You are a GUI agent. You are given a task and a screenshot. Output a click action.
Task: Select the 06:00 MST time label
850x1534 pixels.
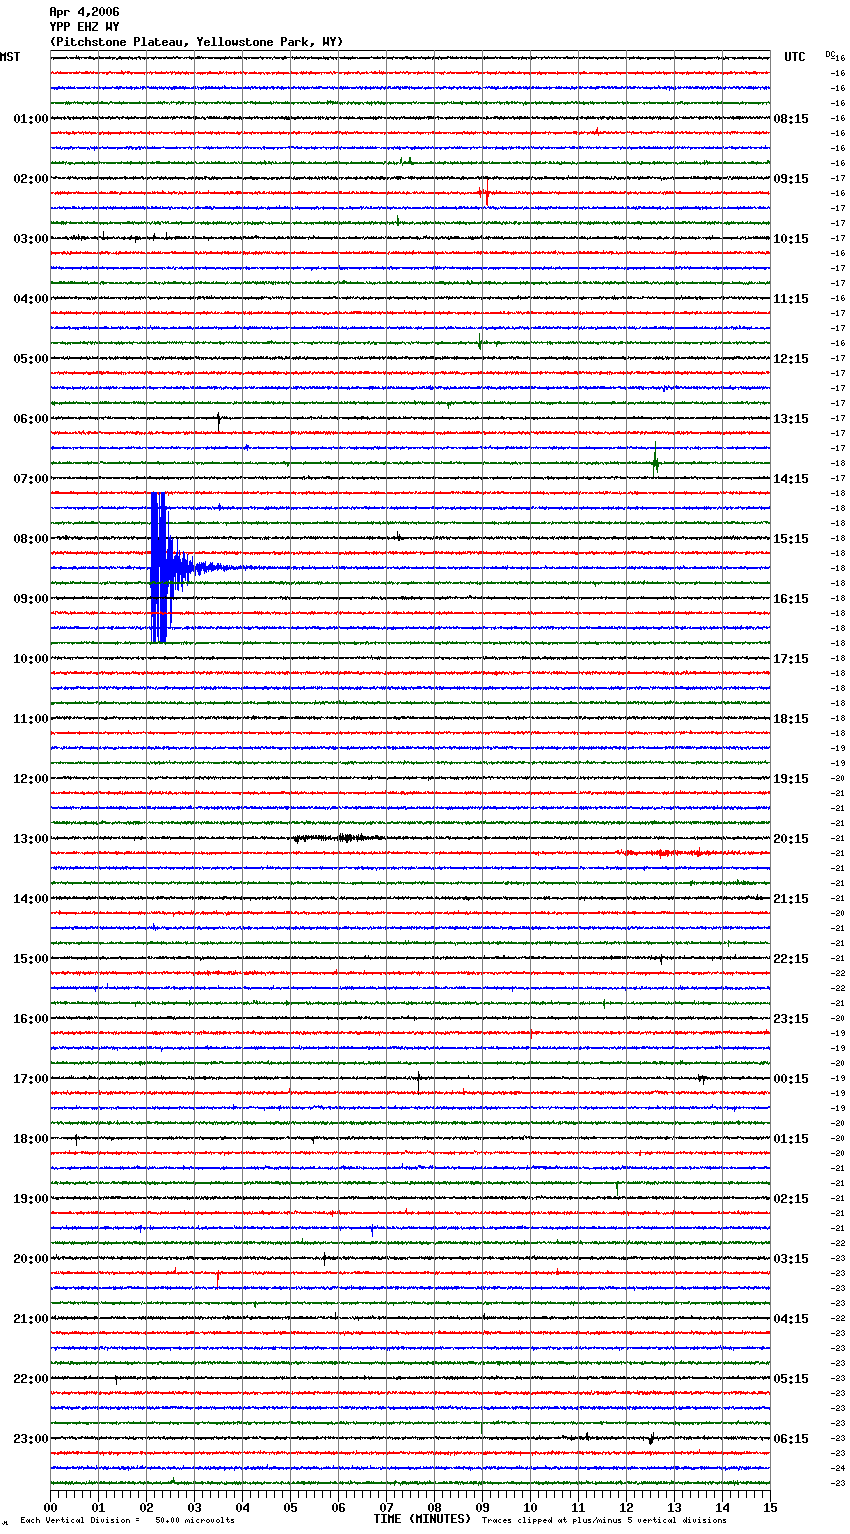pyautogui.click(x=31, y=419)
